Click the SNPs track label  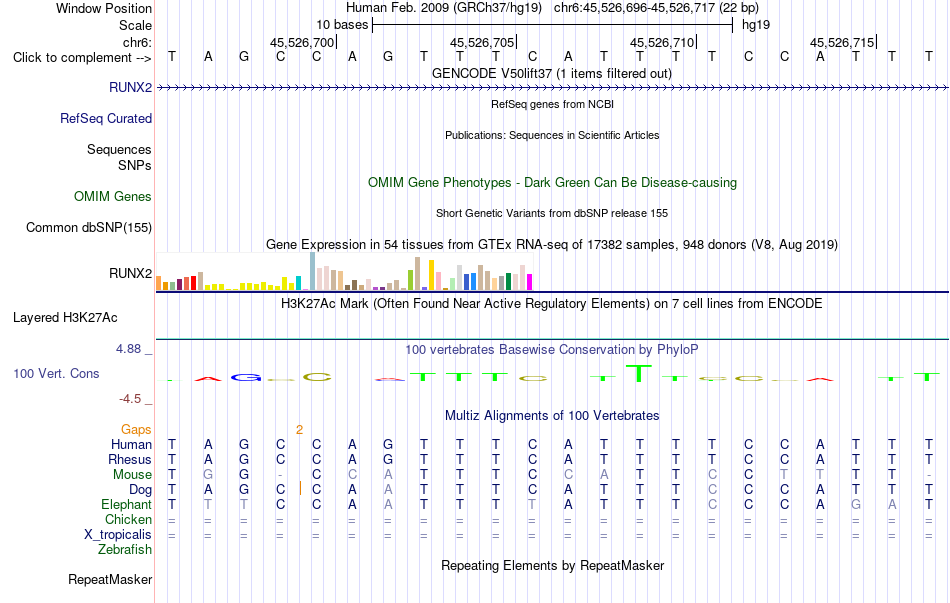(135, 165)
